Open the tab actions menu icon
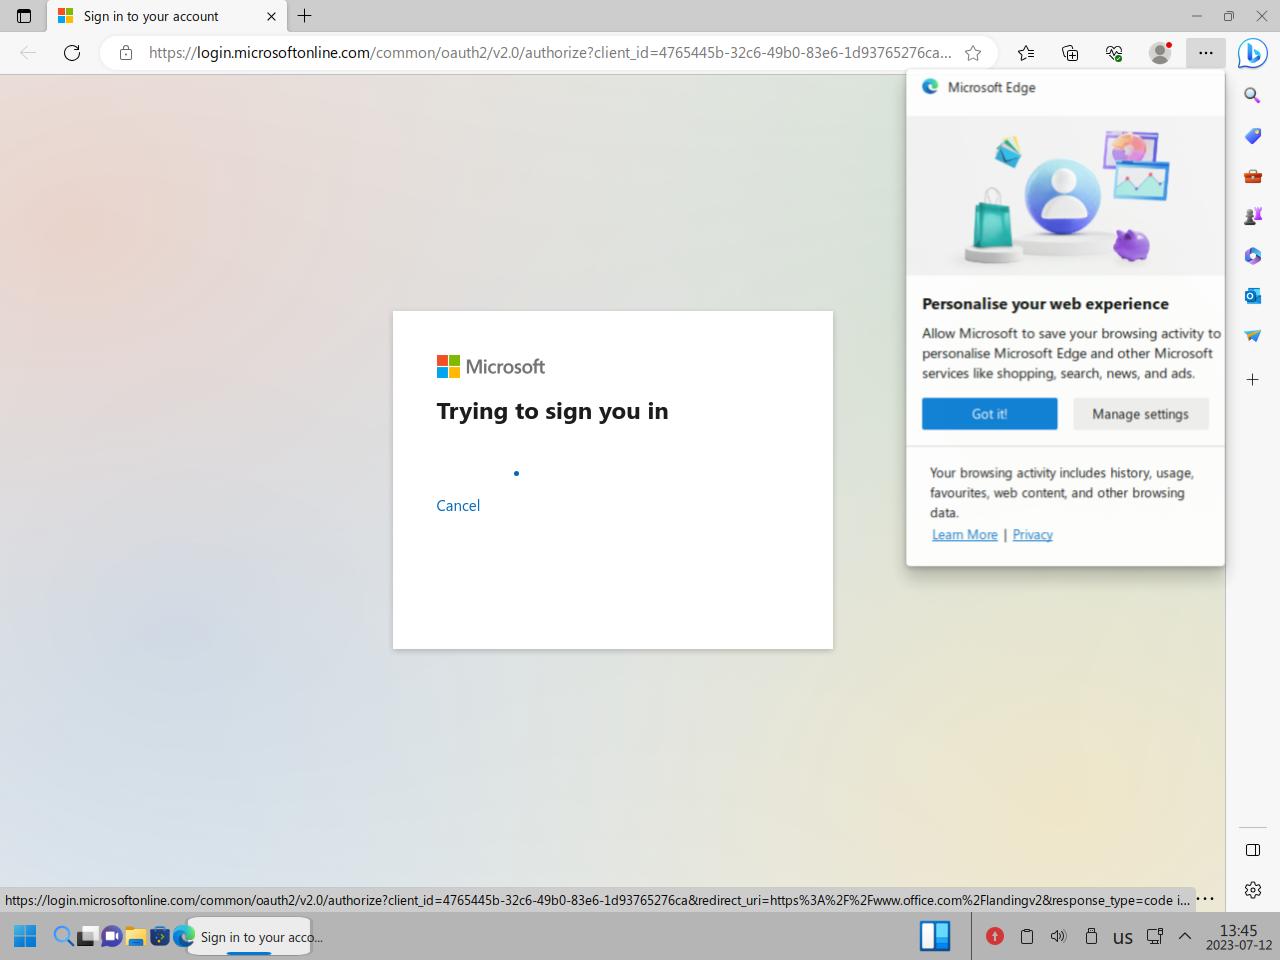Screen dimensions: 1280x960 click(24, 16)
